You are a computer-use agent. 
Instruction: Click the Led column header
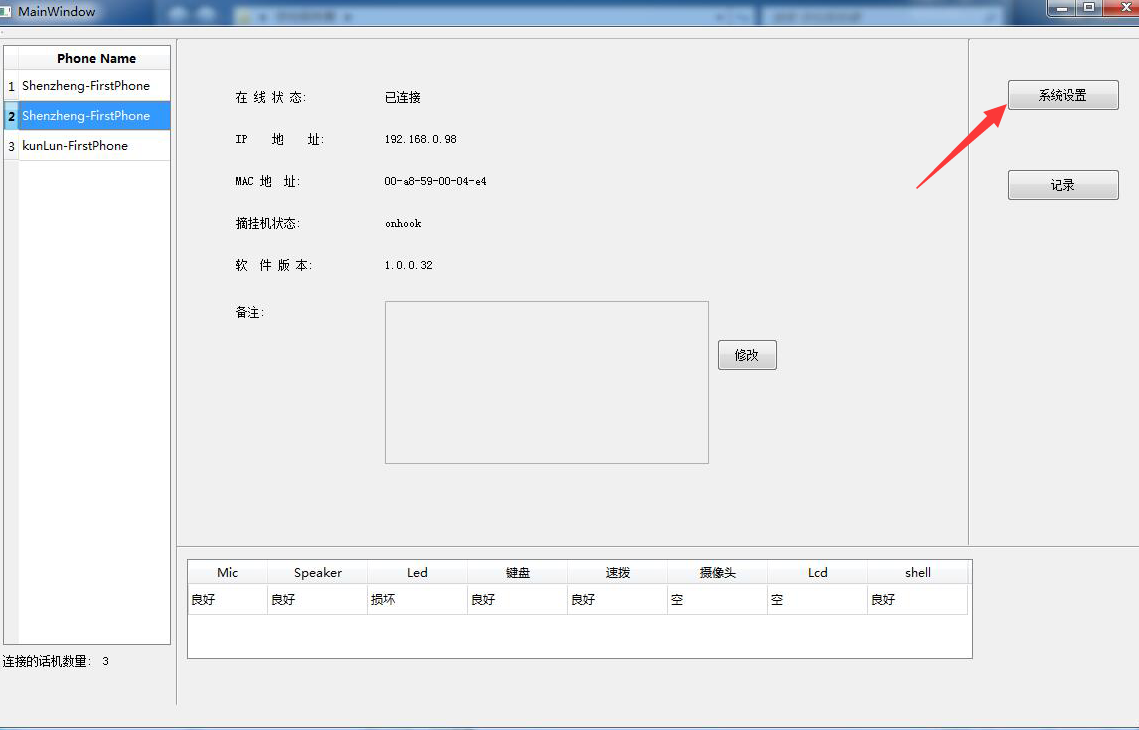pos(417,573)
